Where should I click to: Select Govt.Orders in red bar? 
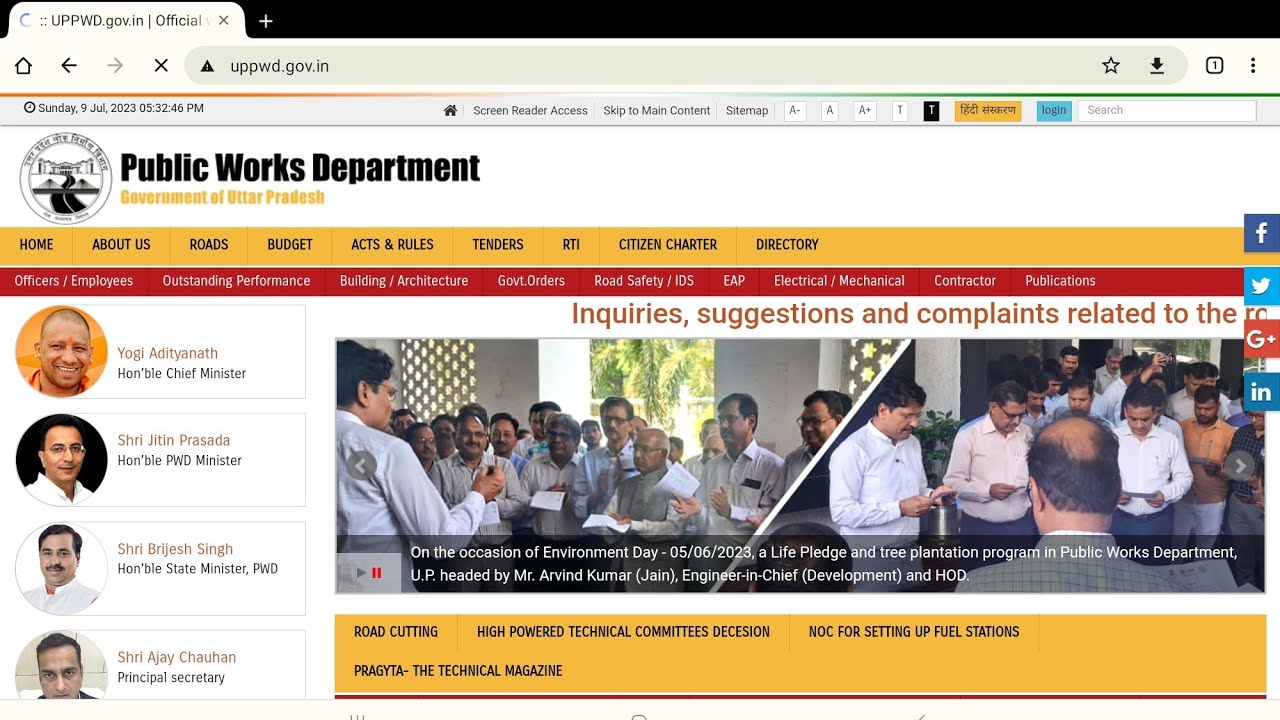pyautogui.click(x=531, y=281)
